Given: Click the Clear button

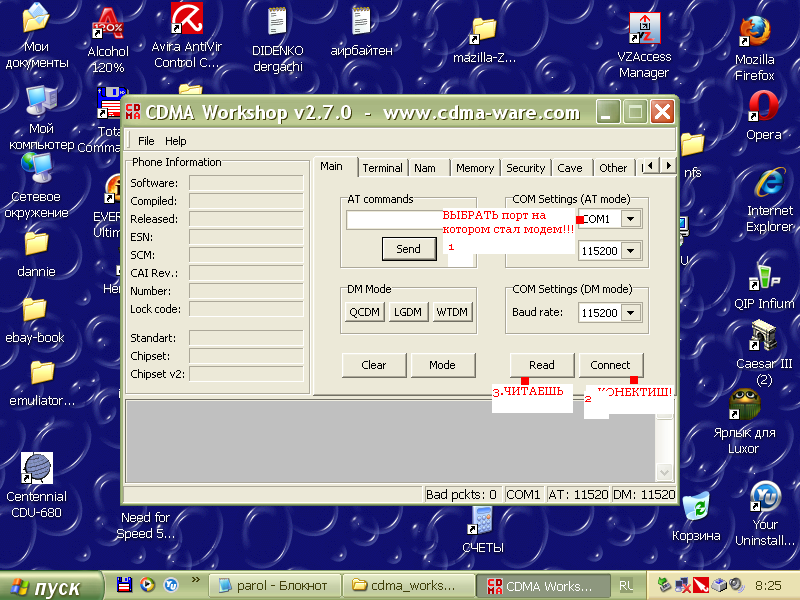Looking at the screenshot, I should (374, 365).
